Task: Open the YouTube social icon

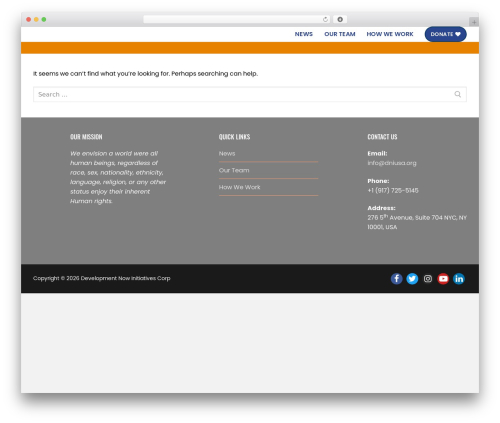Action: (443, 279)
